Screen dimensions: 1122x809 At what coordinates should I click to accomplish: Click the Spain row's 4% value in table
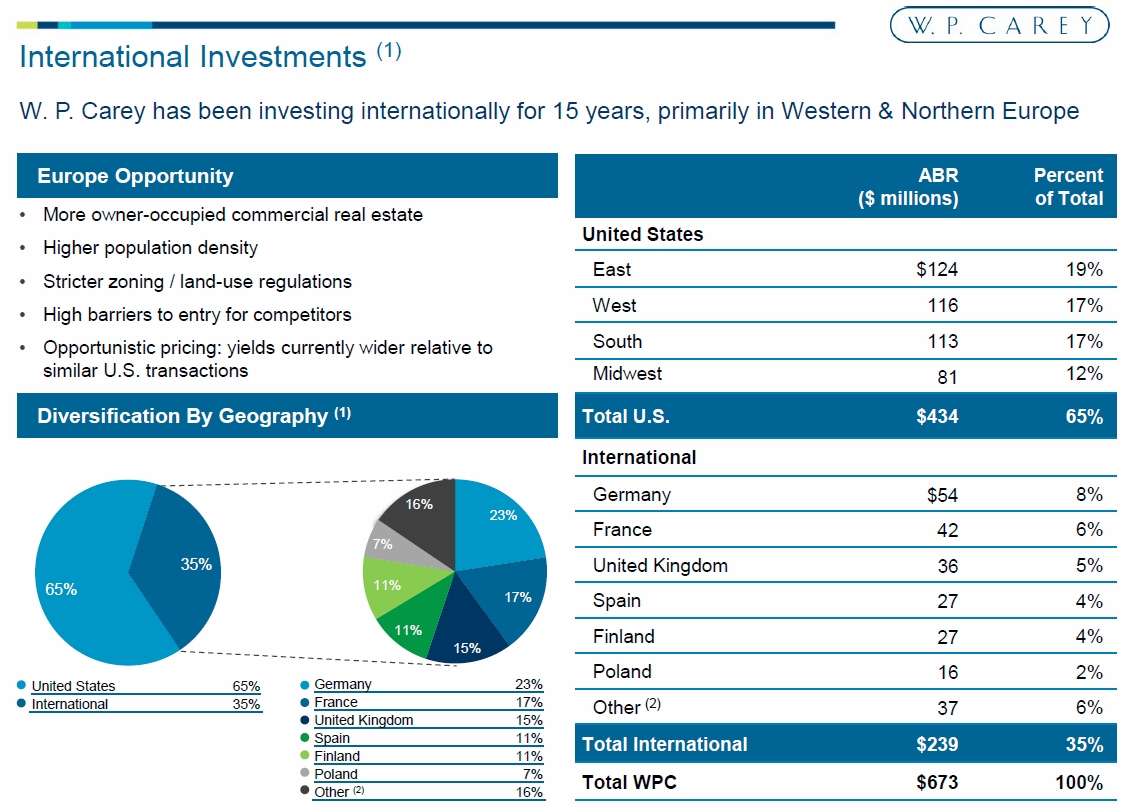click(1089, 601)
